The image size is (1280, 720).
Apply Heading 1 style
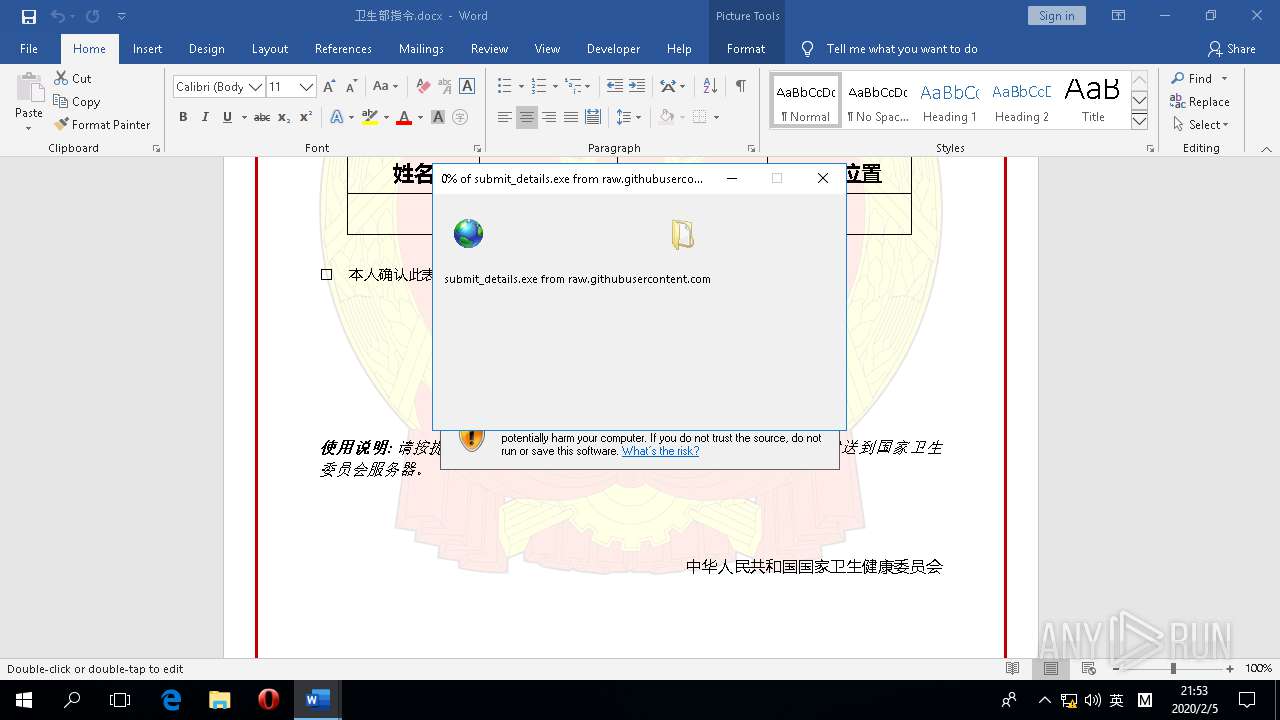click(x=949, y=101)
